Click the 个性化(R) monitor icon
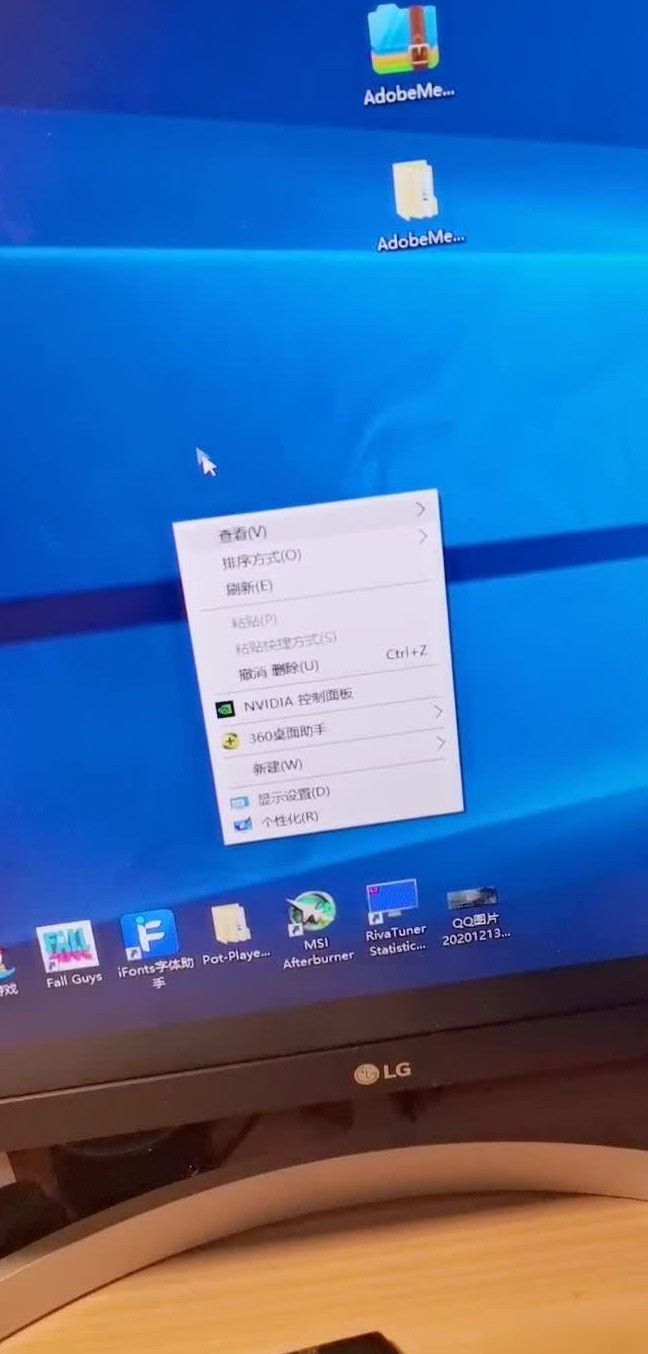This screenshot has width=648, height=1354. click(242, 825)
